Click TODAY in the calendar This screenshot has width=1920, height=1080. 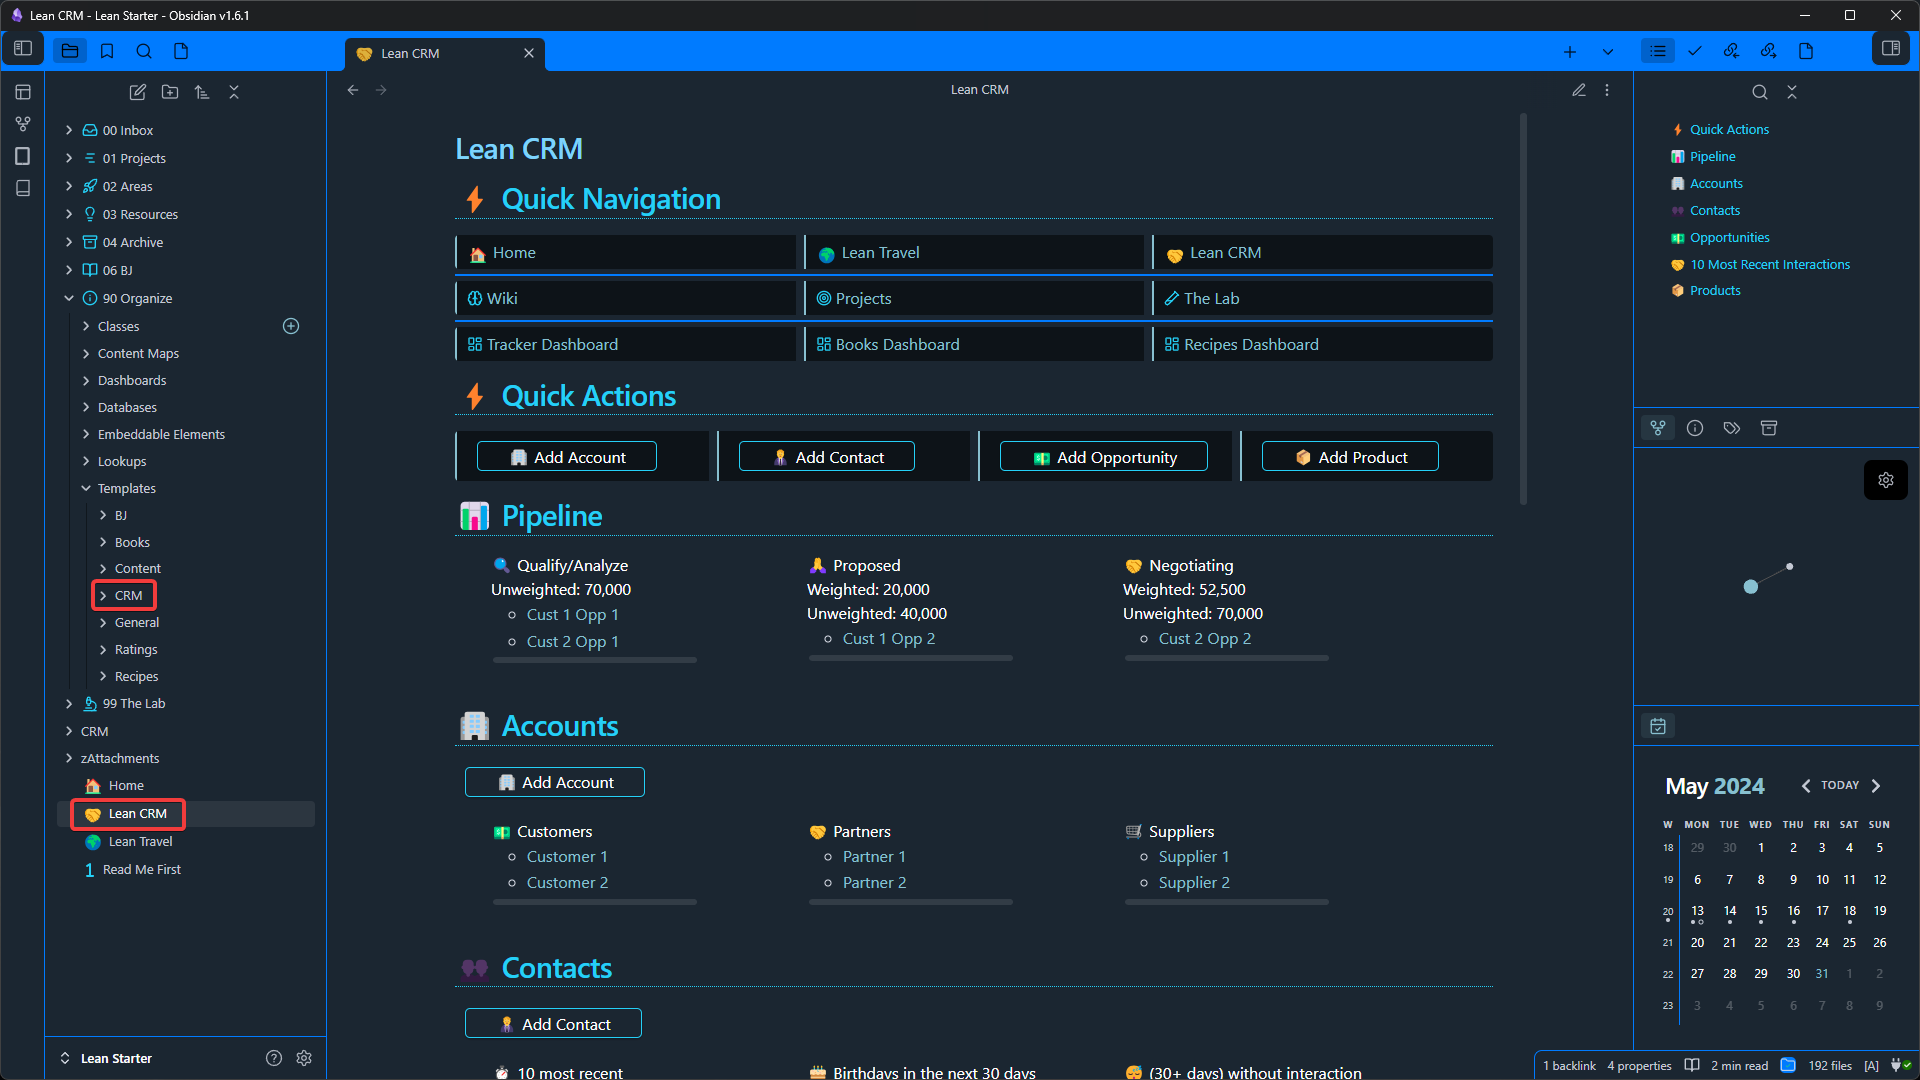pos(1840,786)
